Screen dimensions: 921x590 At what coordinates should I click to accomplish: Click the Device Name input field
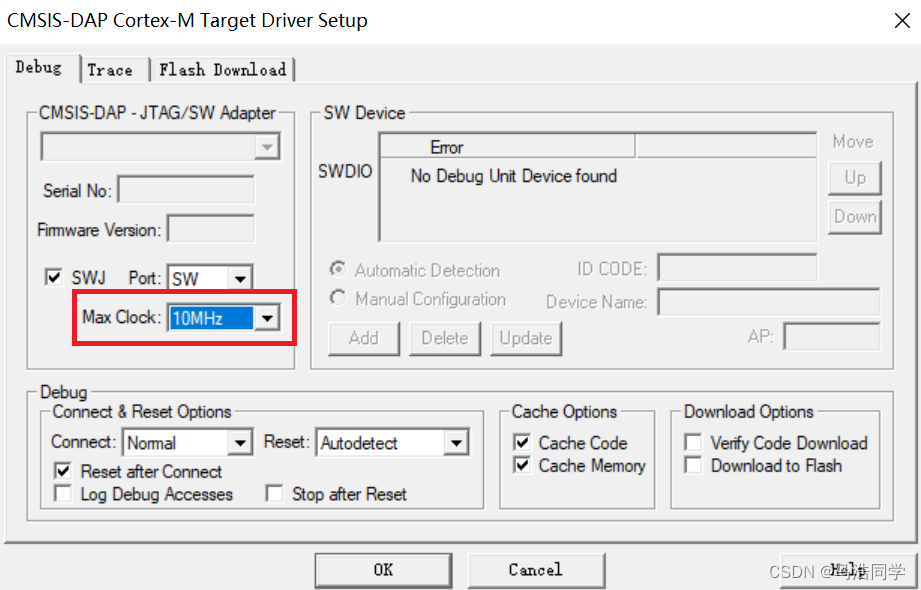pyautogui.click(x=769, y=301)
